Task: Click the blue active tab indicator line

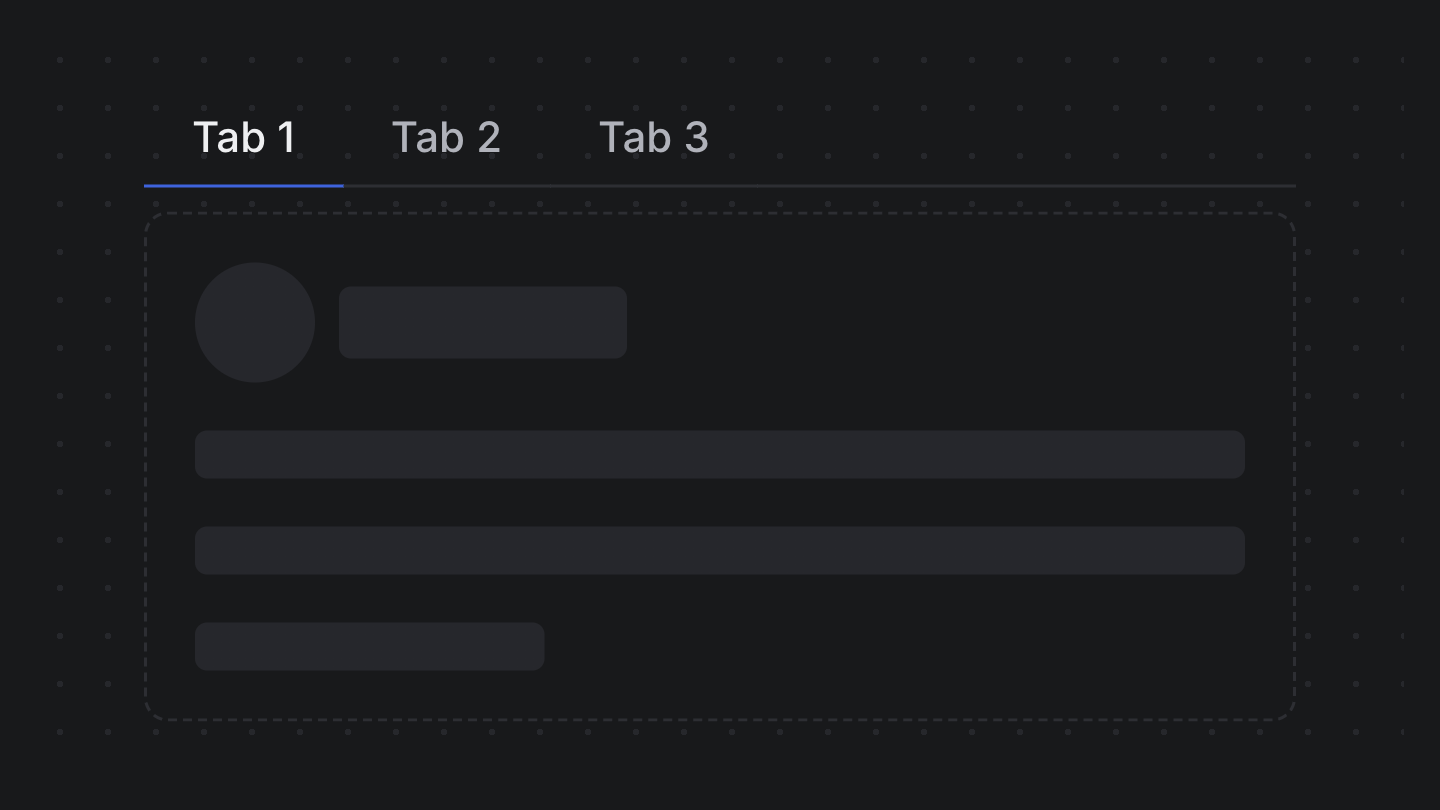Action: (243, 186)
